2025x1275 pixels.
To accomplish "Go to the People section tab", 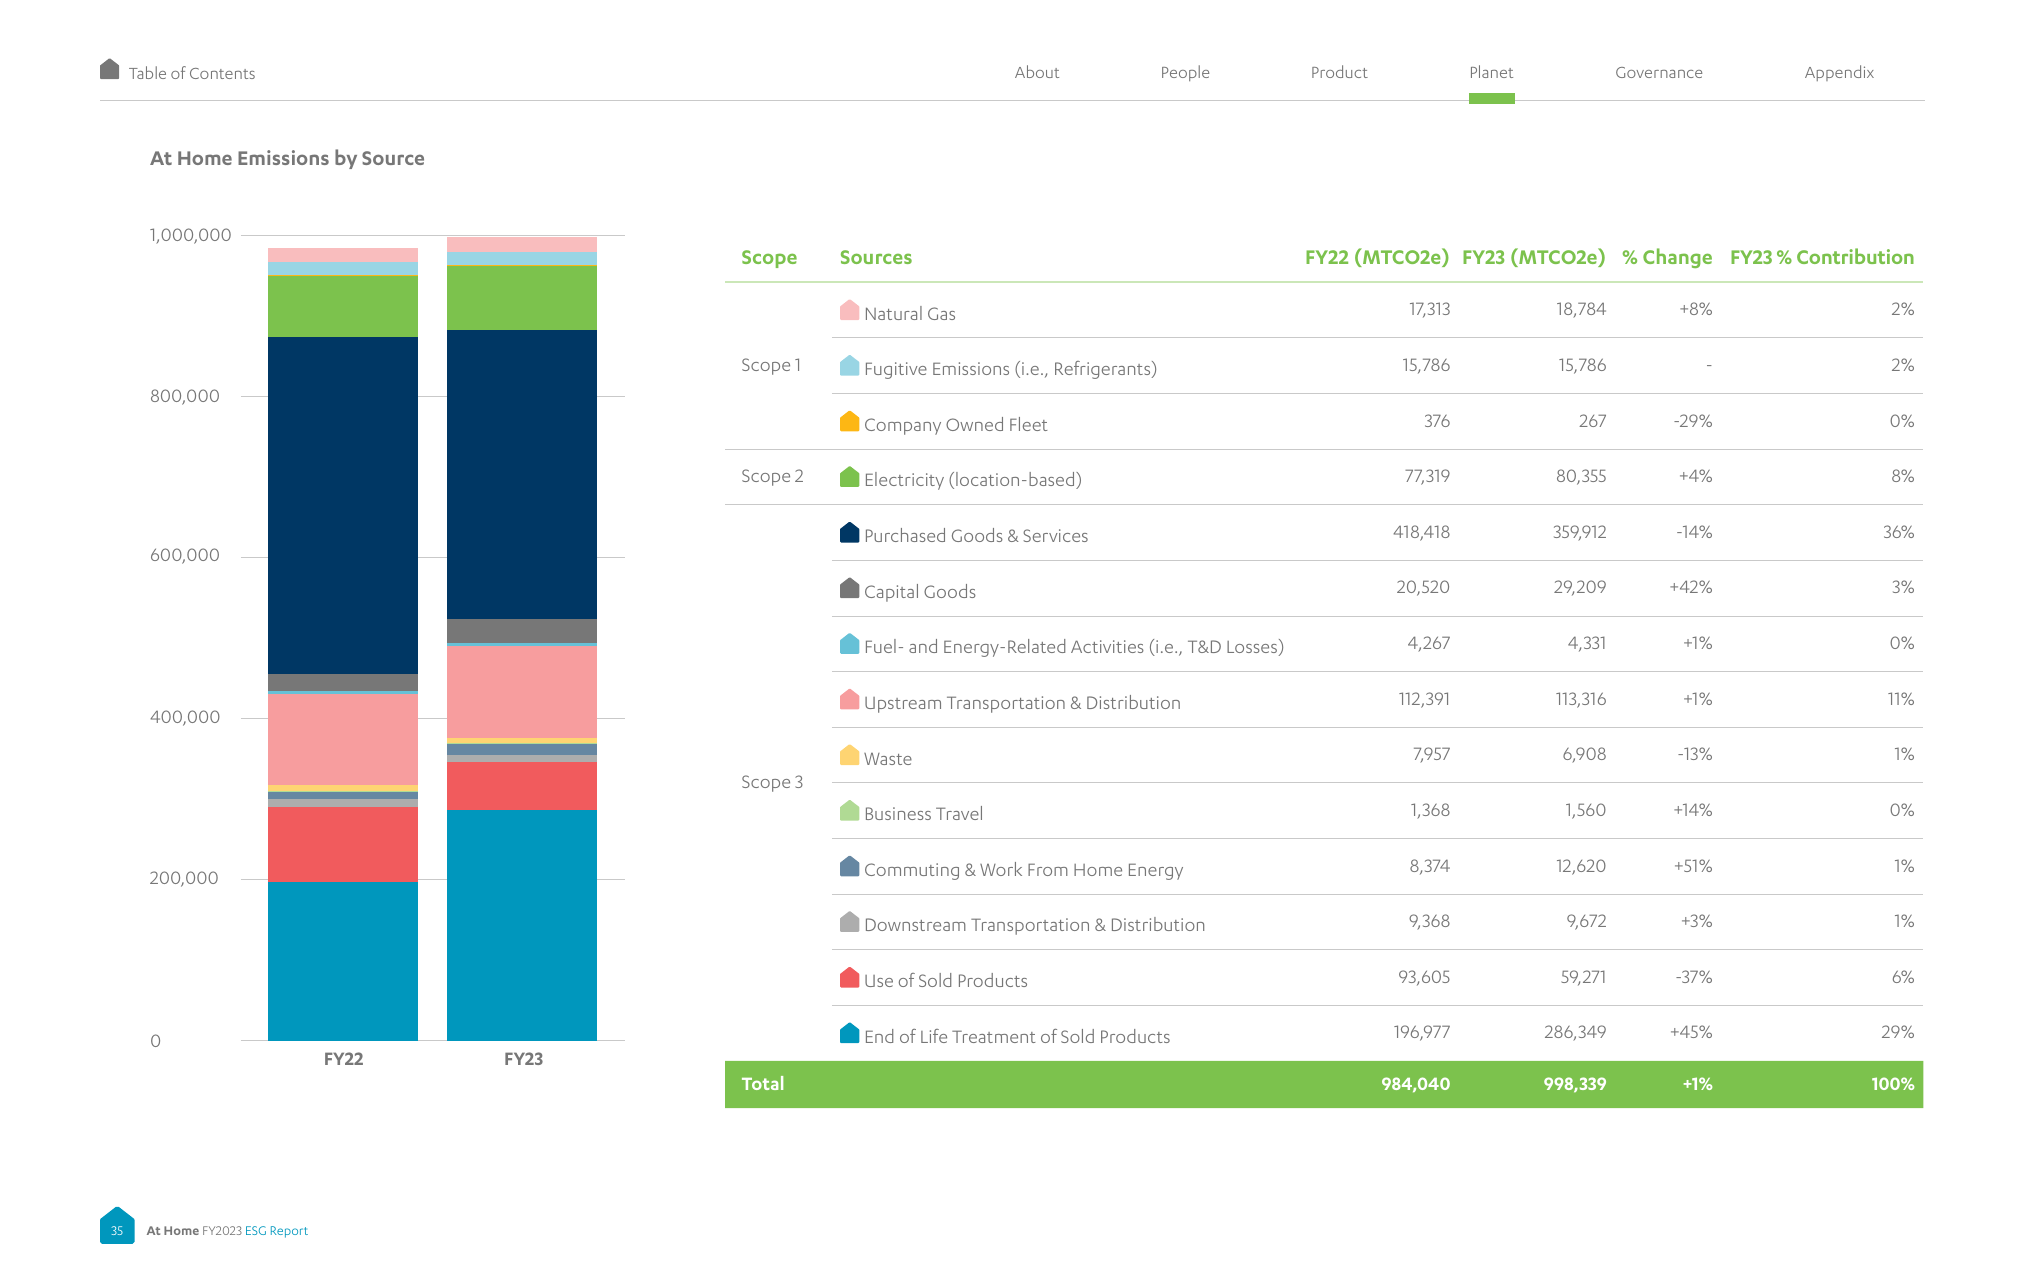I will [x=1185, y=72].
